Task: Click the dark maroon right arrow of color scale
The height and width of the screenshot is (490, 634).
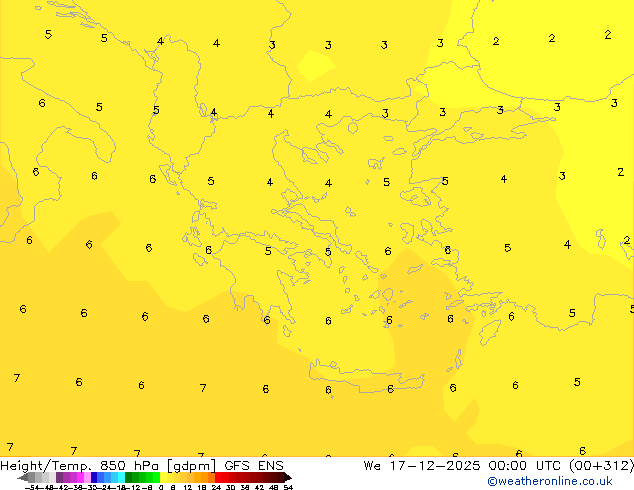Action: [288, 478]
